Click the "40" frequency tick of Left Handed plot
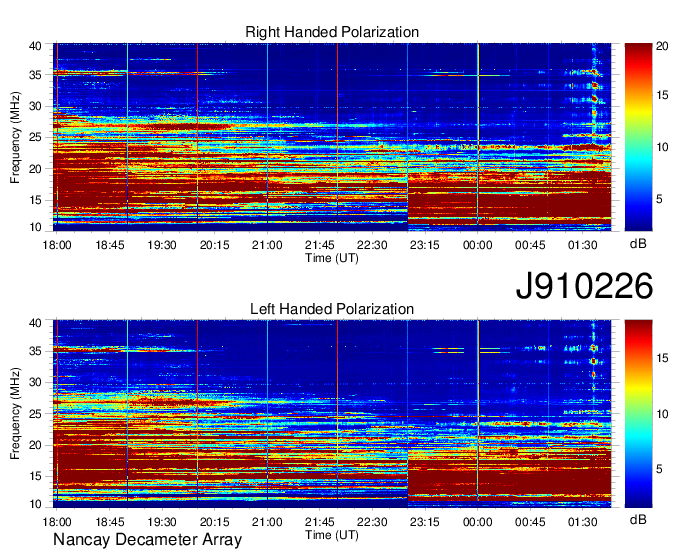The width and height of the screenshot is (680, 552). tap(35, 323)
